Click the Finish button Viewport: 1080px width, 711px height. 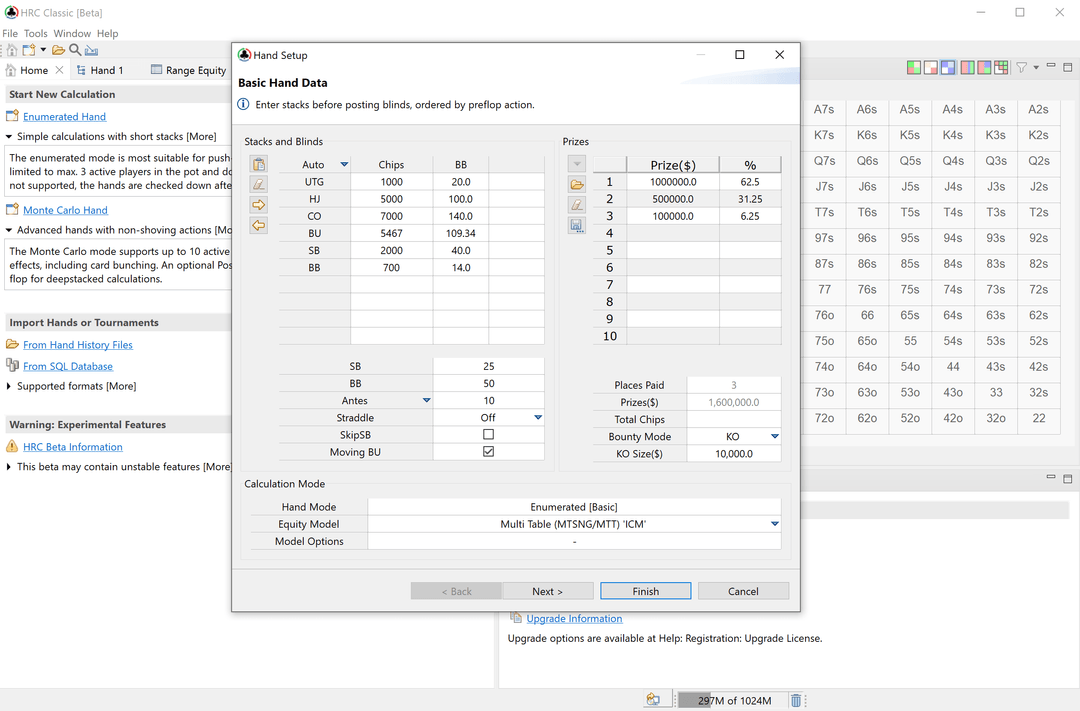coord(645,590)
